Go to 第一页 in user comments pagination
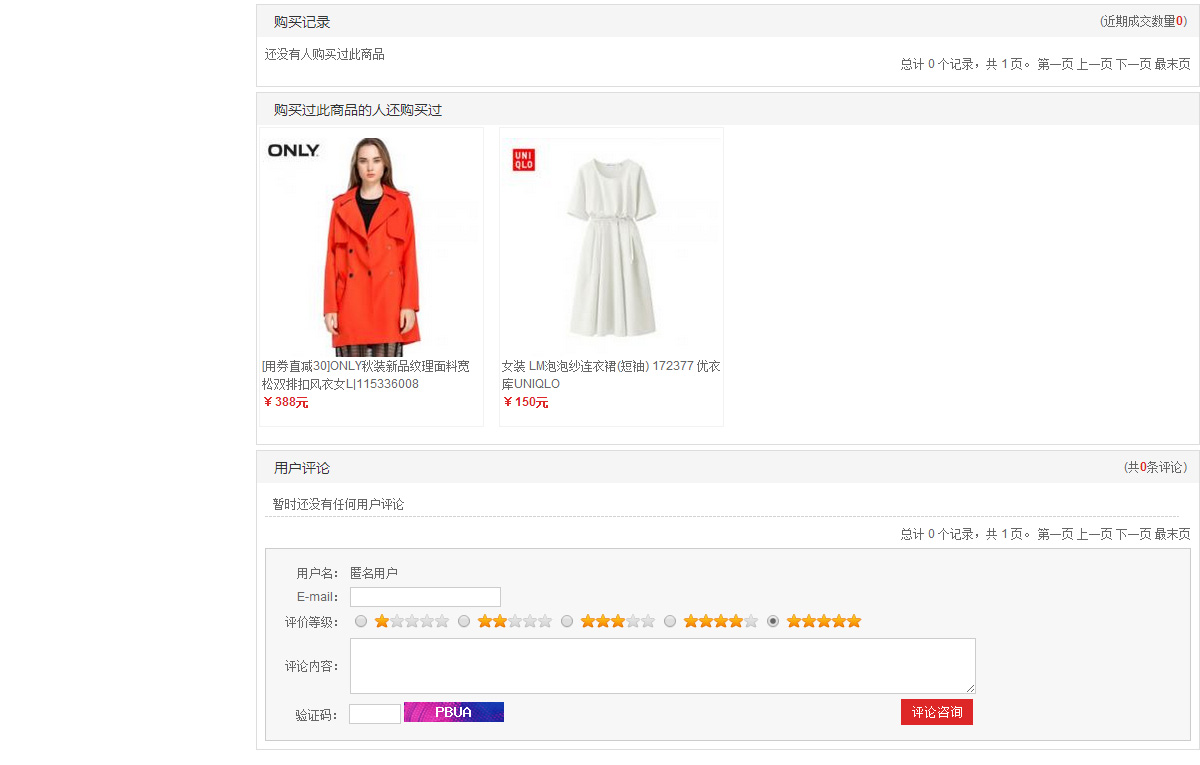This screenshot has height=765, width=1200. tap(1055, 534)
